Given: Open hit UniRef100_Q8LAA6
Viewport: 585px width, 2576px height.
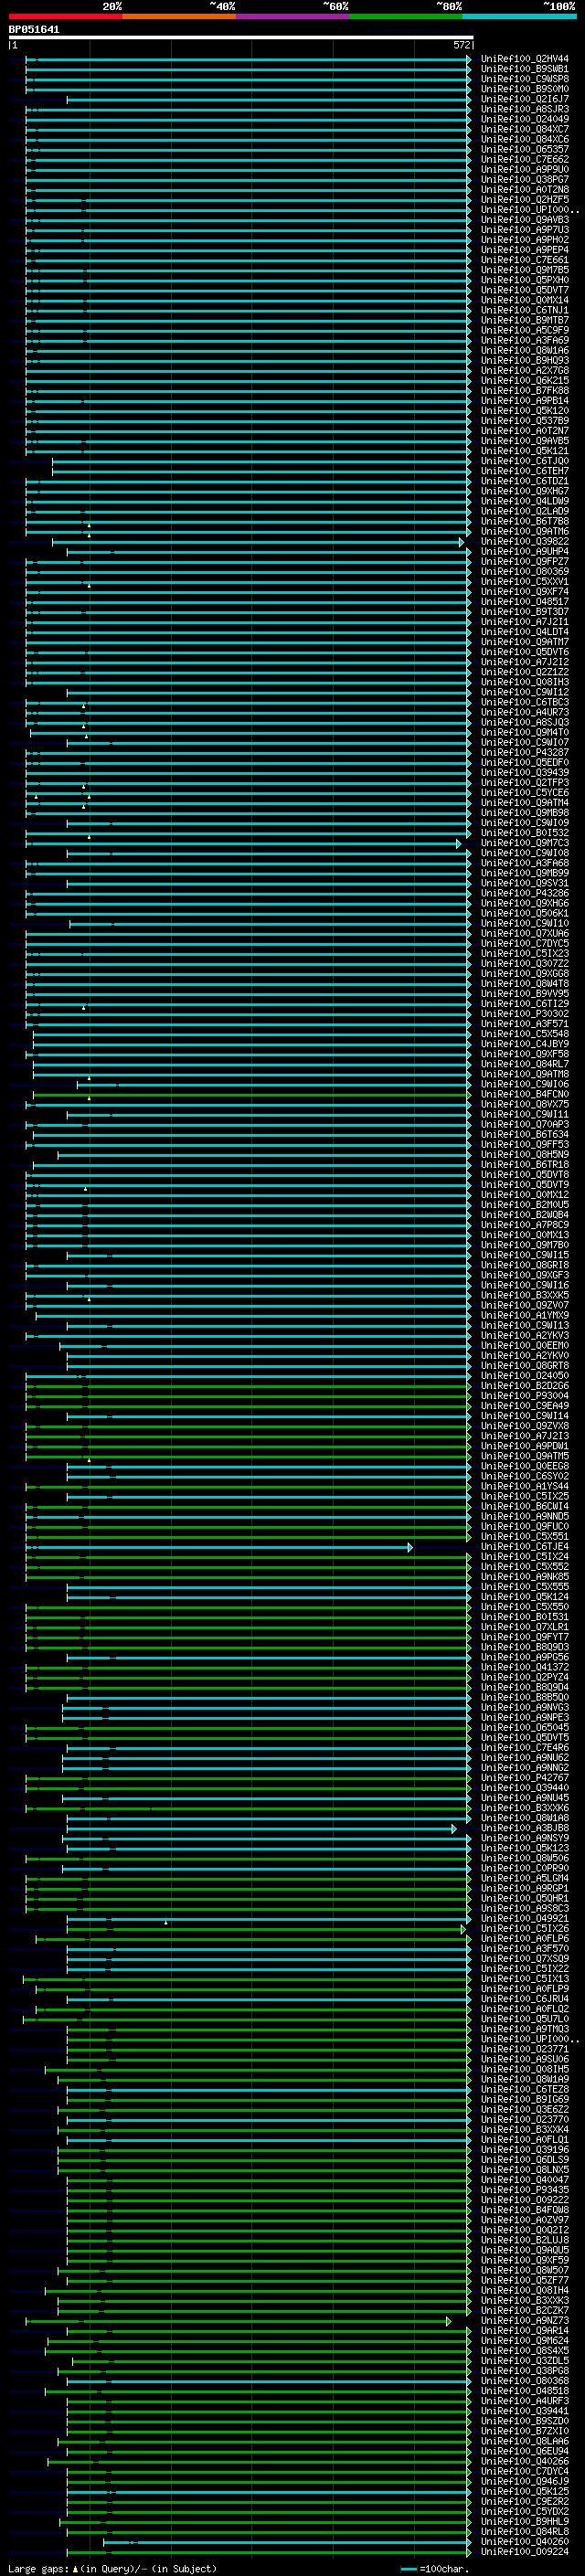Looking at the screenshot, I should [525, 2441].
